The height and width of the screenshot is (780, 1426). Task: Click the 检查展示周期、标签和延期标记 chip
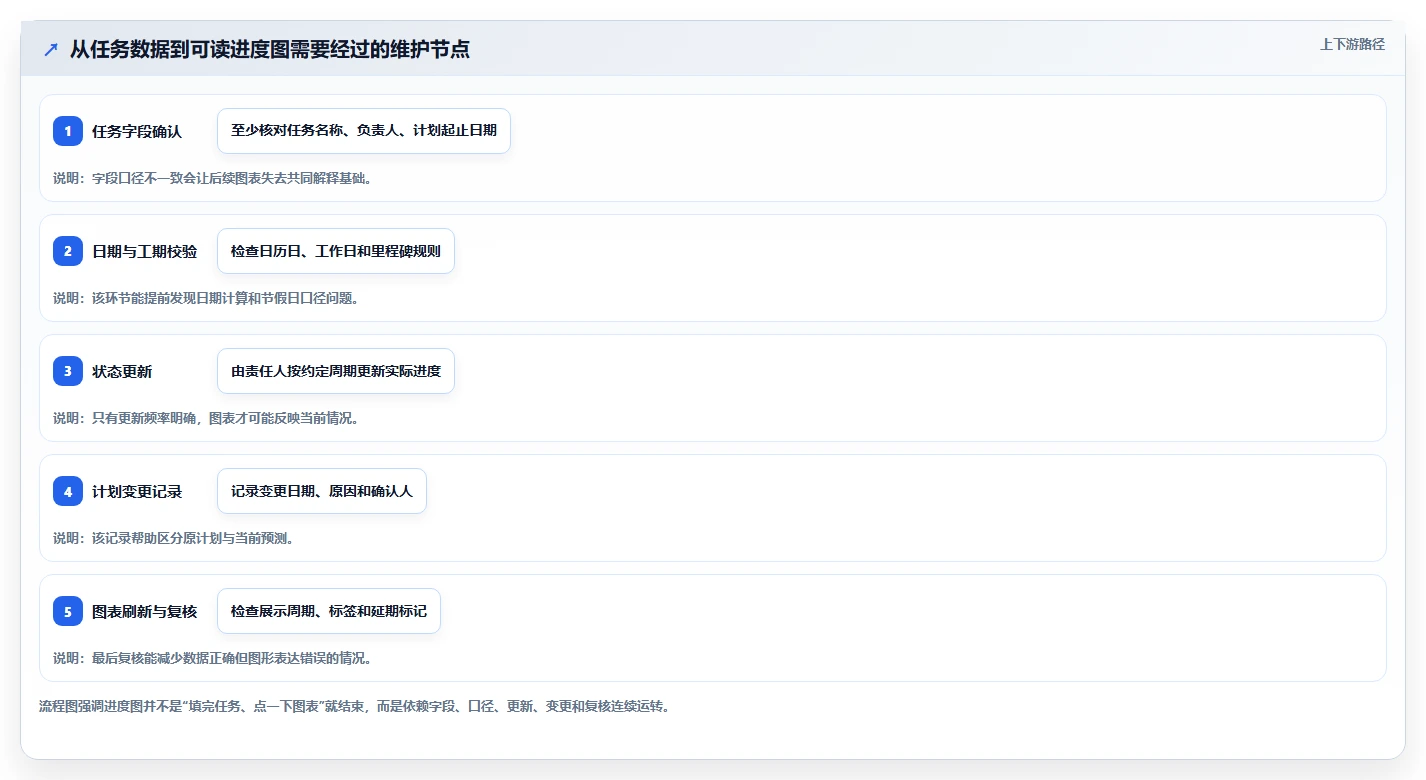pyautogui.click(x=329, y=611)
